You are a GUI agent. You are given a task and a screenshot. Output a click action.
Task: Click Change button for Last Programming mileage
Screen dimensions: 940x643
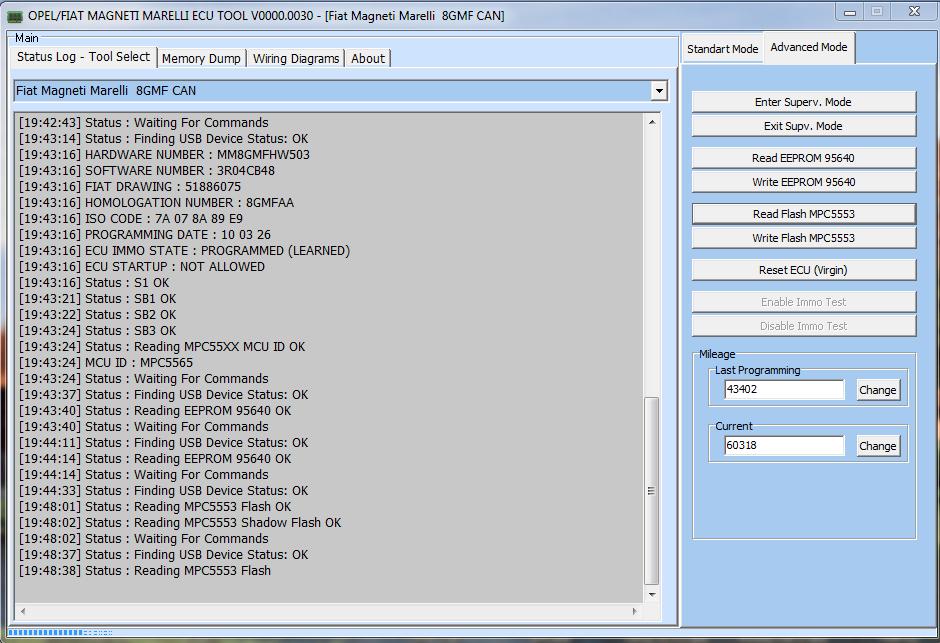pos(878,390)
